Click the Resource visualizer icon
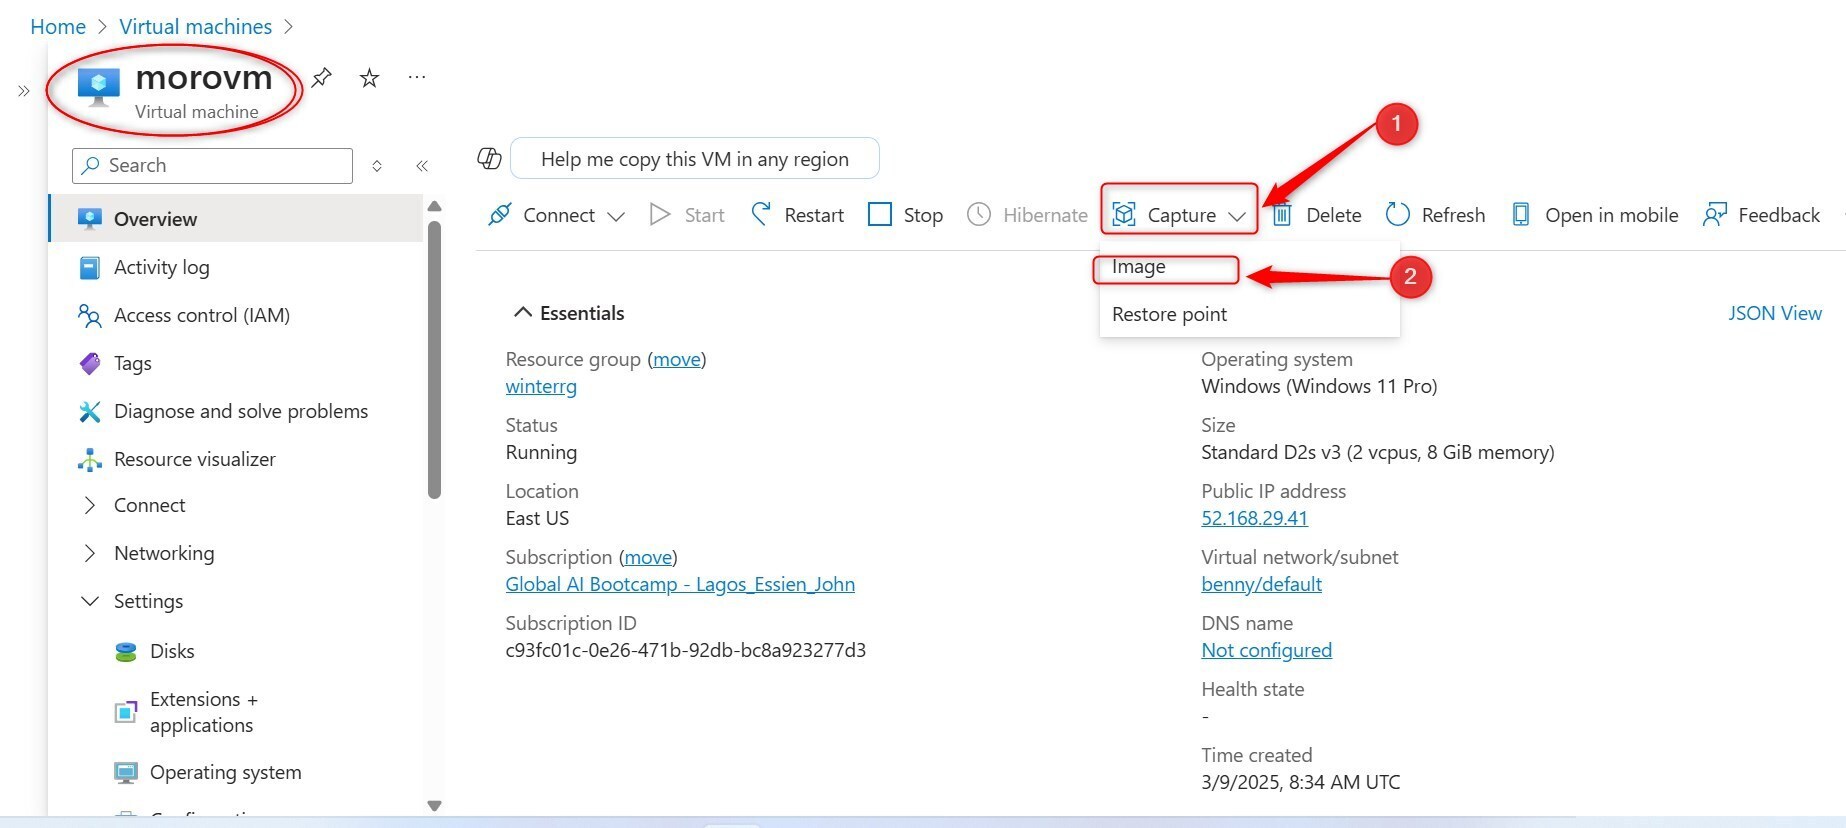This screenshot has height=828, width=1846. point(90,459)
